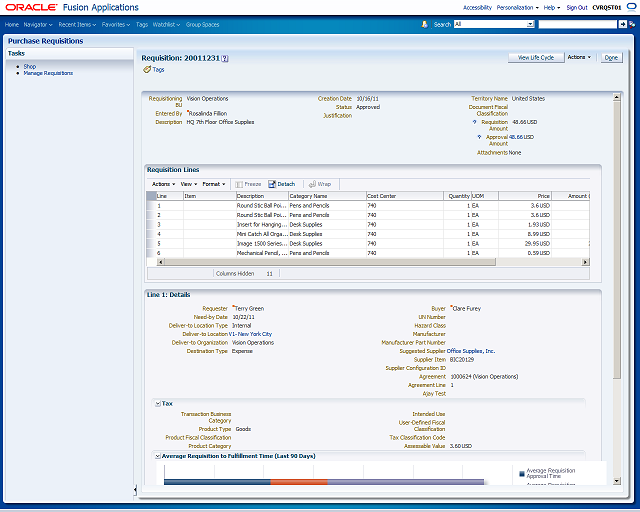Click the Accessibility link
Viewport: 640px width, 512px height.
tap(477, 8)
